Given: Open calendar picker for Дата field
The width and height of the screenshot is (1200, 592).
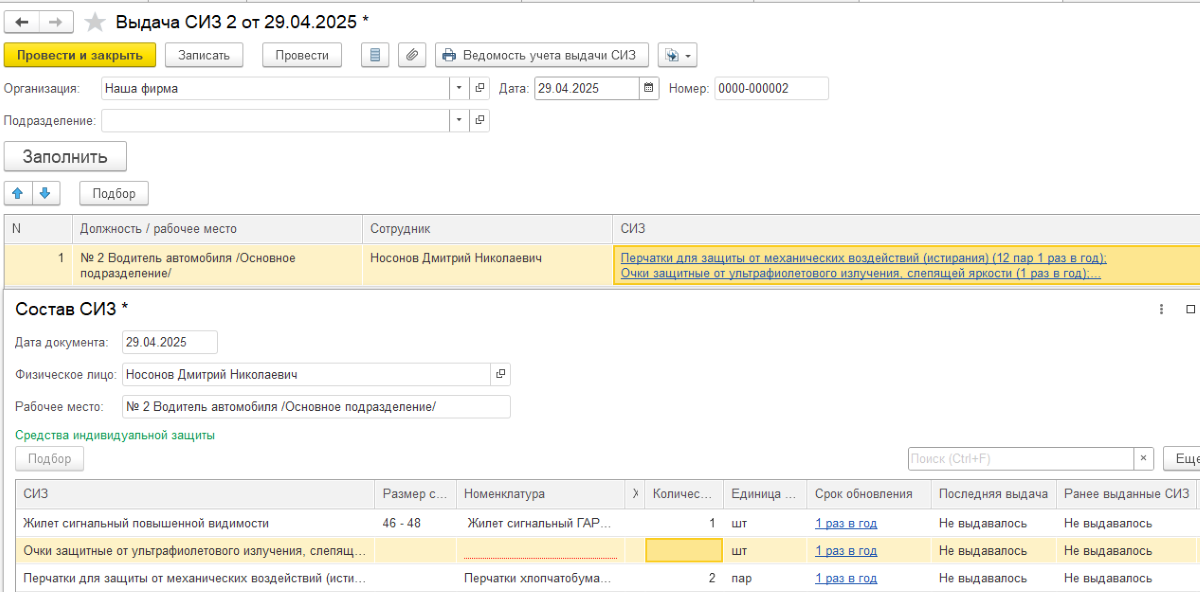Looking at the screenshot, I should coord(649,88).
